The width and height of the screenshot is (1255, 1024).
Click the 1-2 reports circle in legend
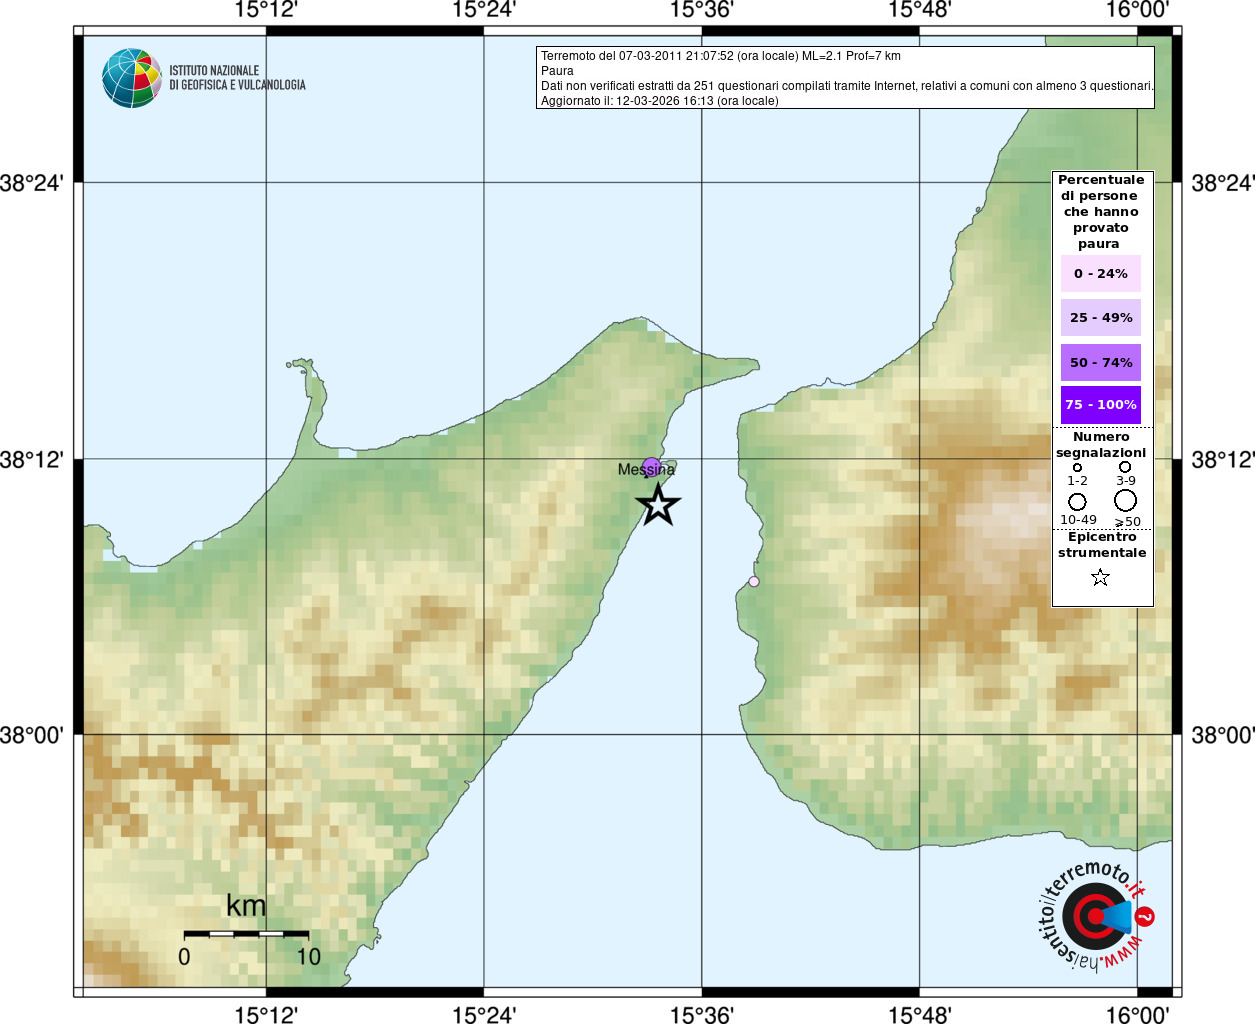click(1077, 467)
